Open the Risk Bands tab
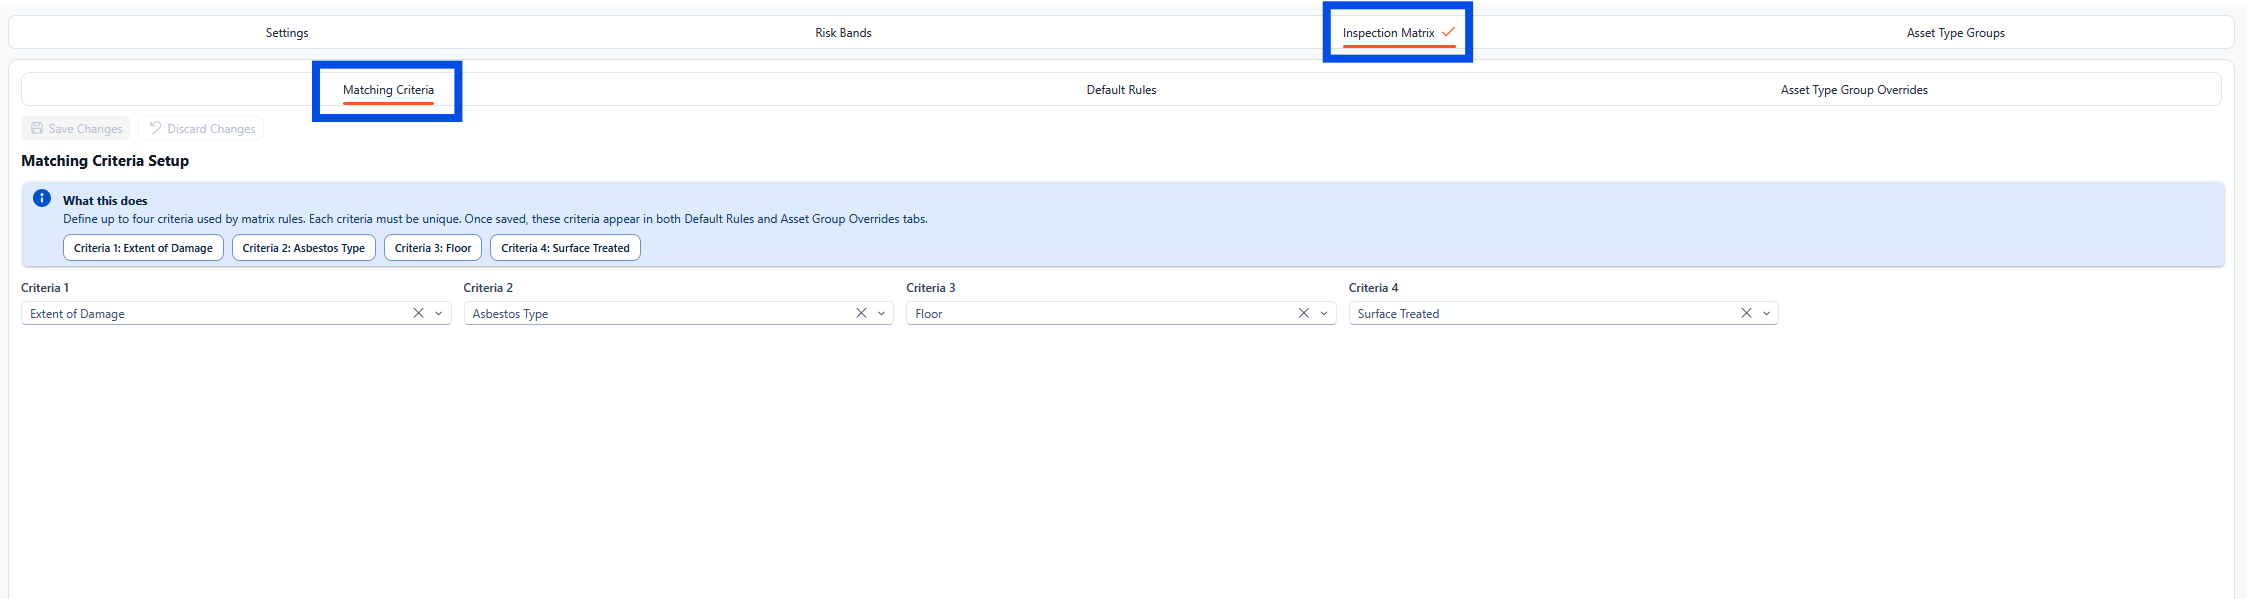2247x599 pixels. point(843,33)
